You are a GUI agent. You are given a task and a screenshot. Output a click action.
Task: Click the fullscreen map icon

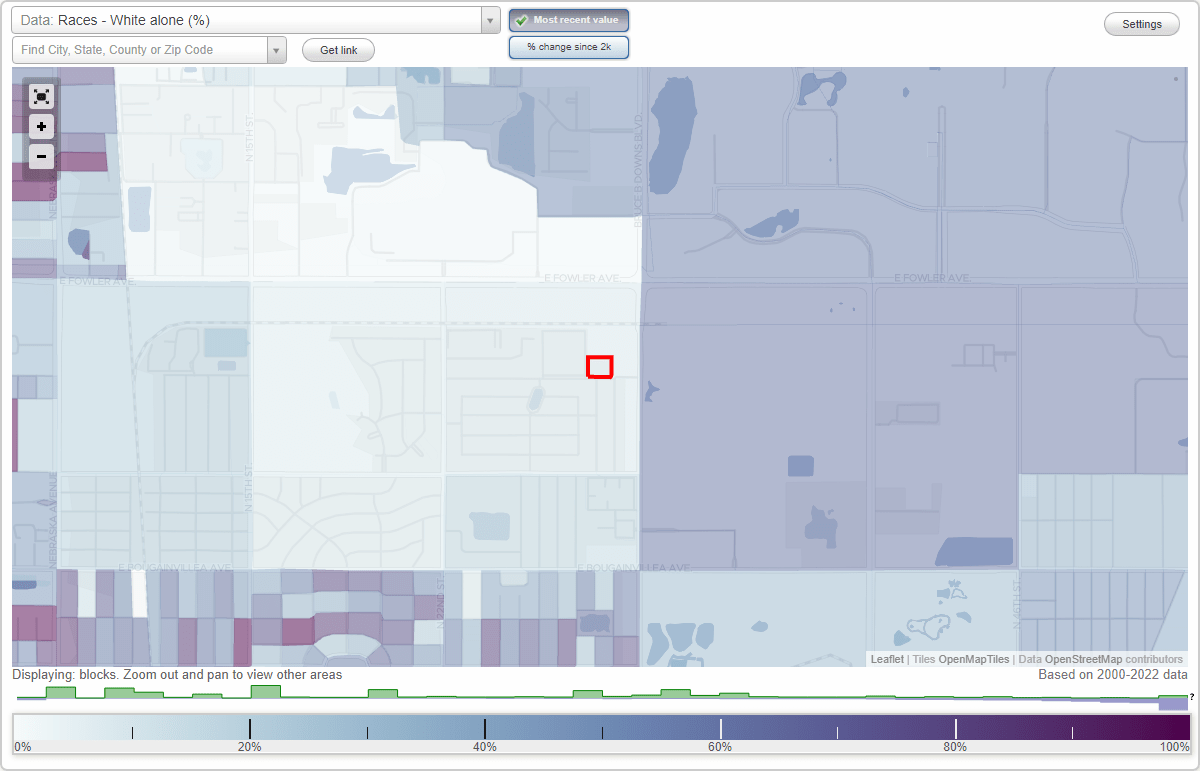click(x=41, y=97)
